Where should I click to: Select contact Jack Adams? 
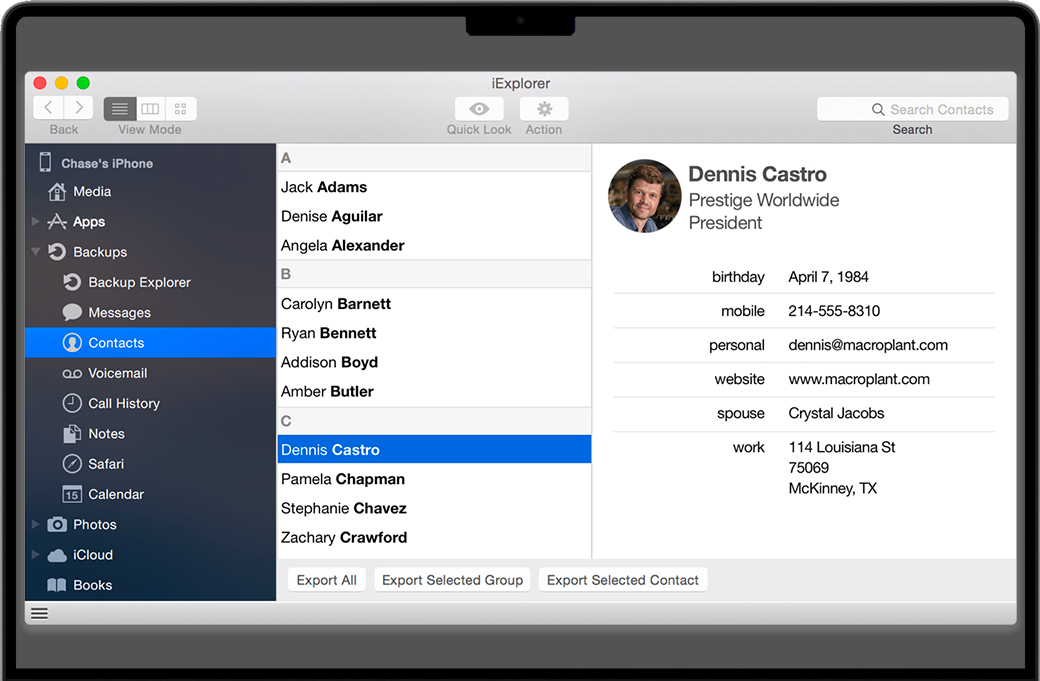[434, 187]
